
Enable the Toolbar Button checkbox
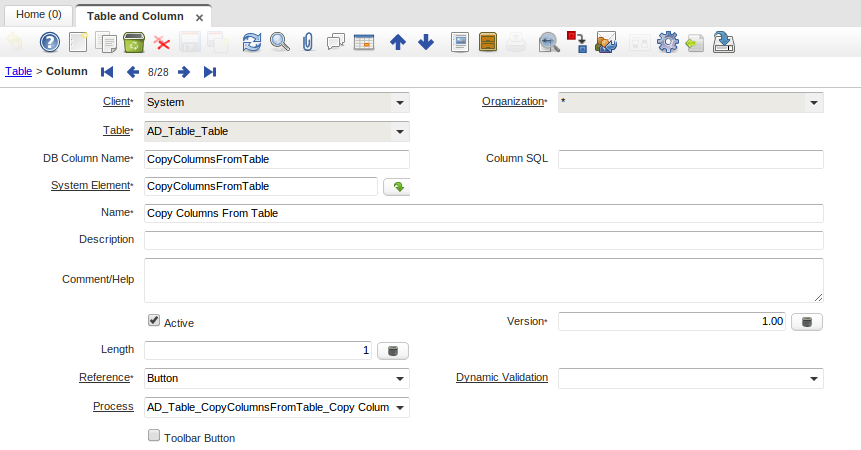pyautogui.click(x=154, y=435)
